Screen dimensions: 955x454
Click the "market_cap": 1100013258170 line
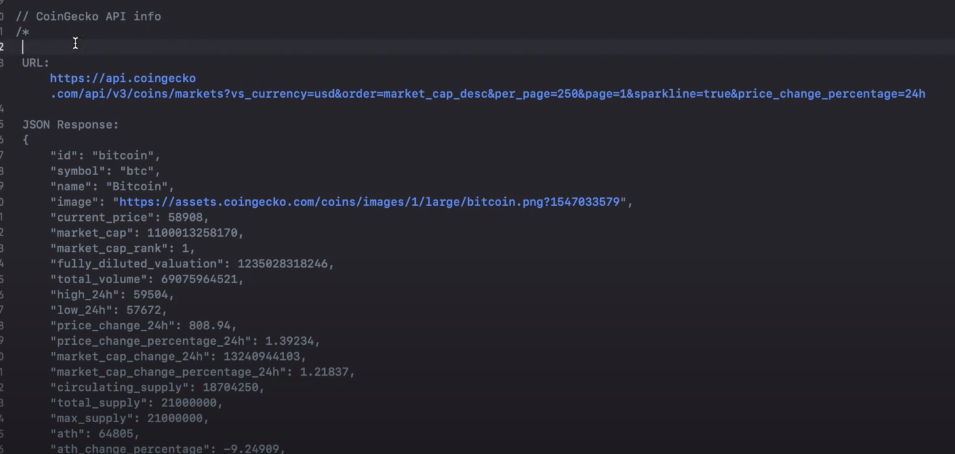pyautogui.click(x=147, y=233)
